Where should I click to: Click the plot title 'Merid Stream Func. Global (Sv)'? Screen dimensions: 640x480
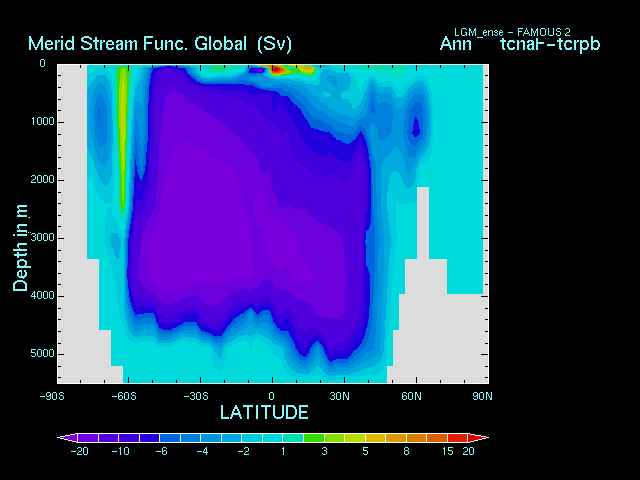tap(160, 44)
